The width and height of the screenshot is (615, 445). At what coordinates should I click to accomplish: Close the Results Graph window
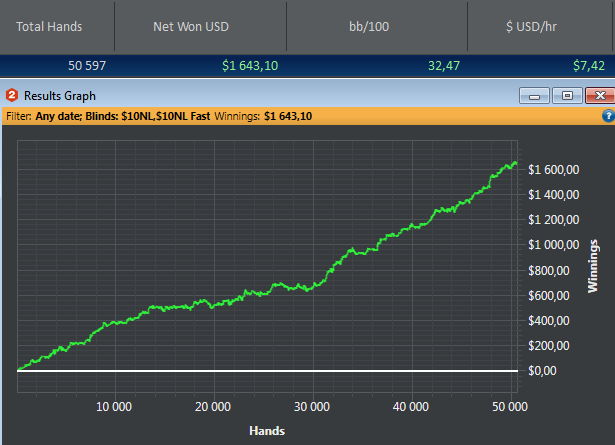tap(600, 96)
